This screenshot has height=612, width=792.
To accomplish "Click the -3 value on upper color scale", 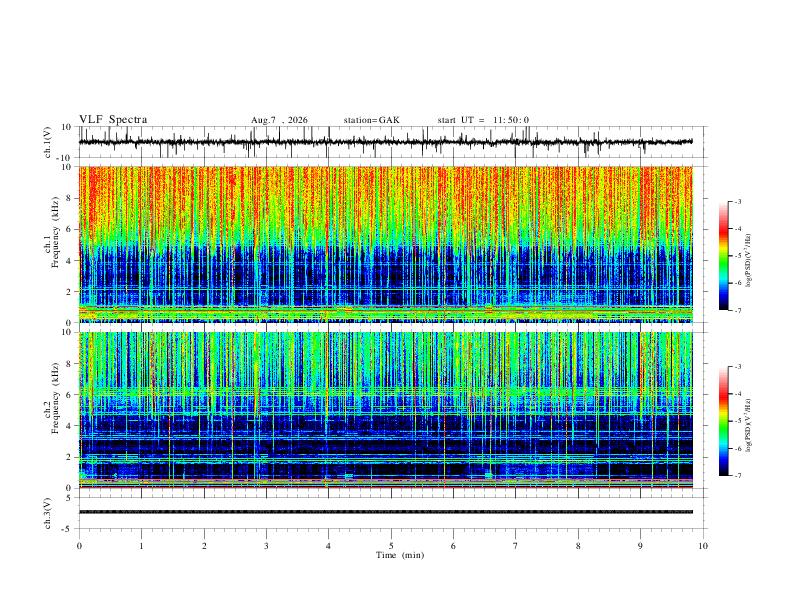I will click(738, 201).
